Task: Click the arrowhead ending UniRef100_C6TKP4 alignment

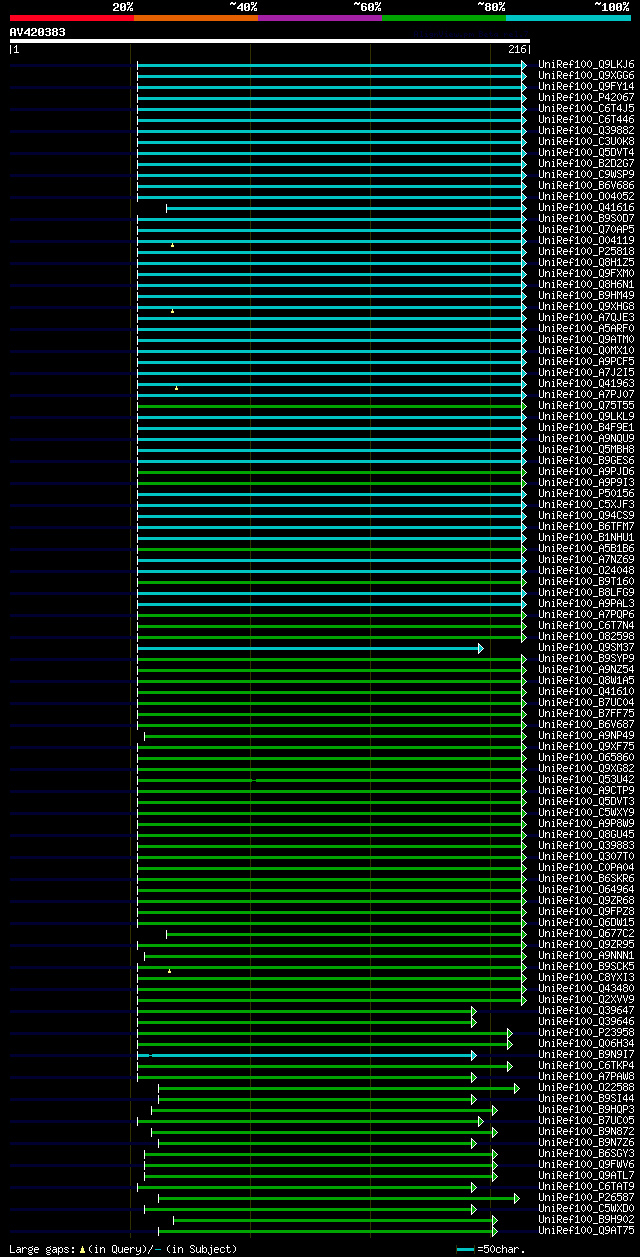Action: click(x=509, y=1065)
